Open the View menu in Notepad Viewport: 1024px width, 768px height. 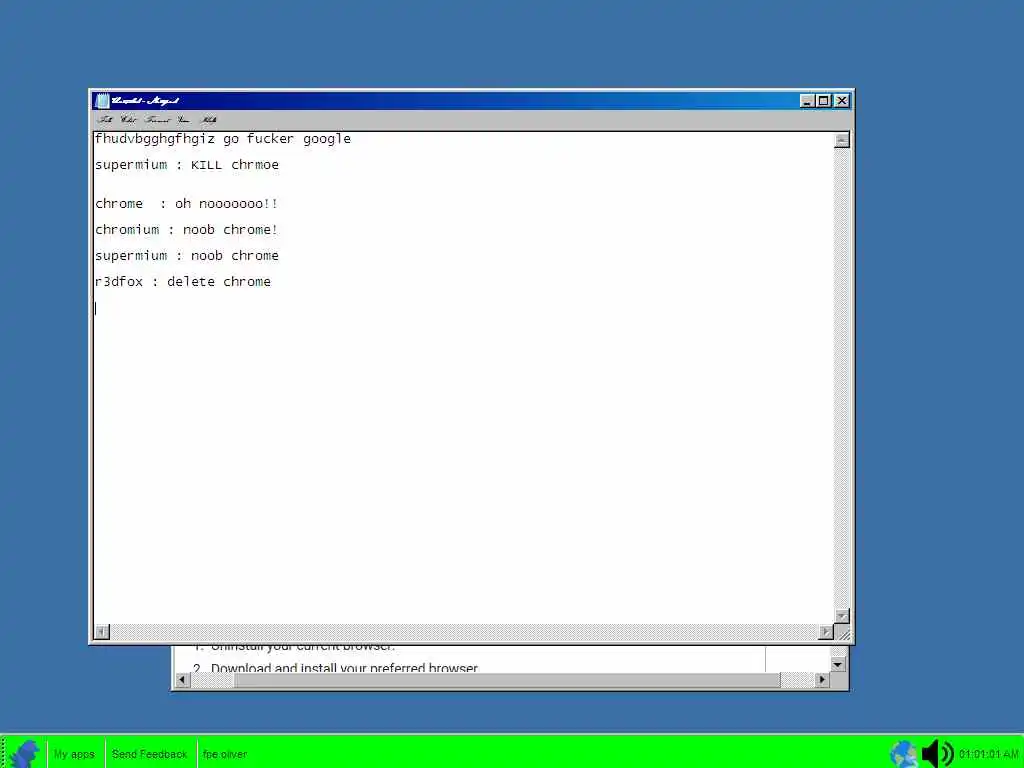(x=184, y=120)
